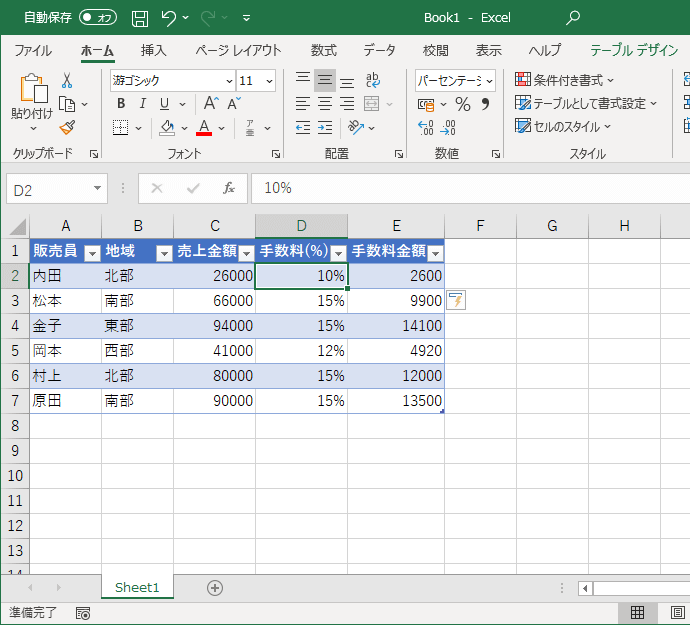Apply the red font color
This screenshot has height=625, width=690.
[x=204, y=128]
